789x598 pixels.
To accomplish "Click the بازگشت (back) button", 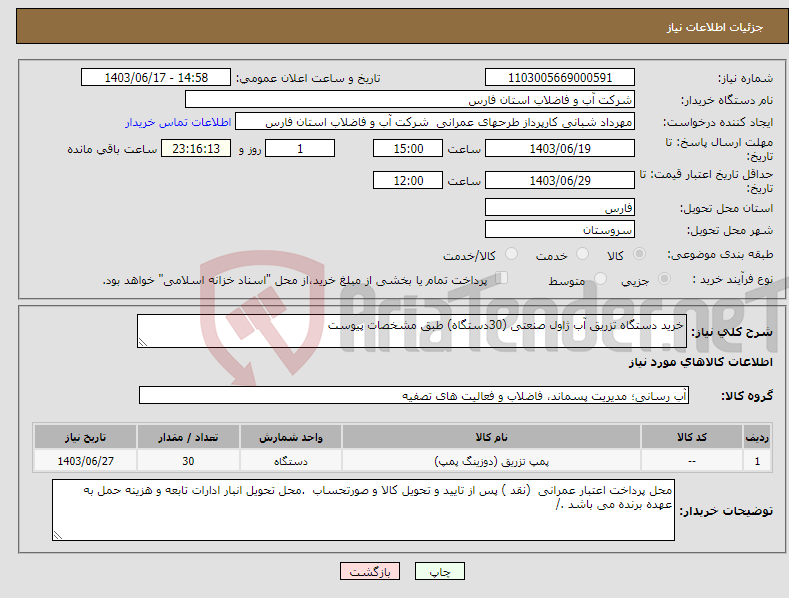I will coord(370,571).
